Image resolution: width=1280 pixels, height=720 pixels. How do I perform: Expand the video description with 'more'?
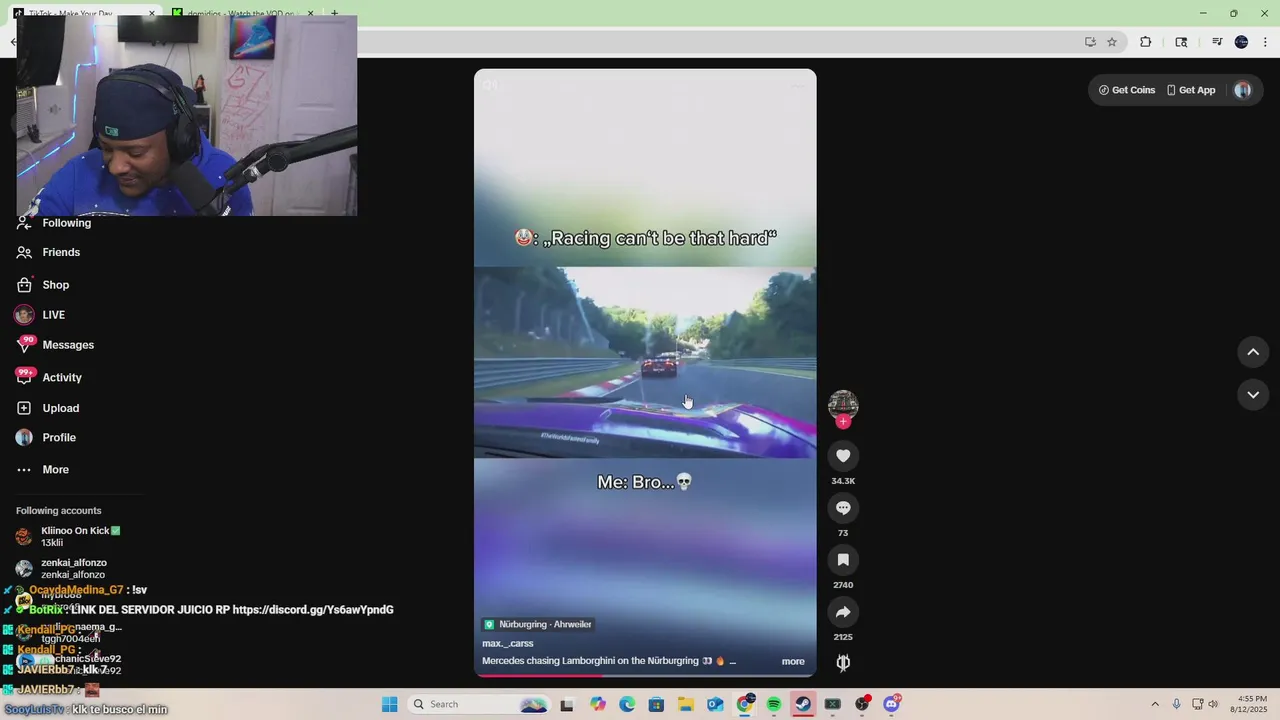pyautogui.click(x=793, y=661)
